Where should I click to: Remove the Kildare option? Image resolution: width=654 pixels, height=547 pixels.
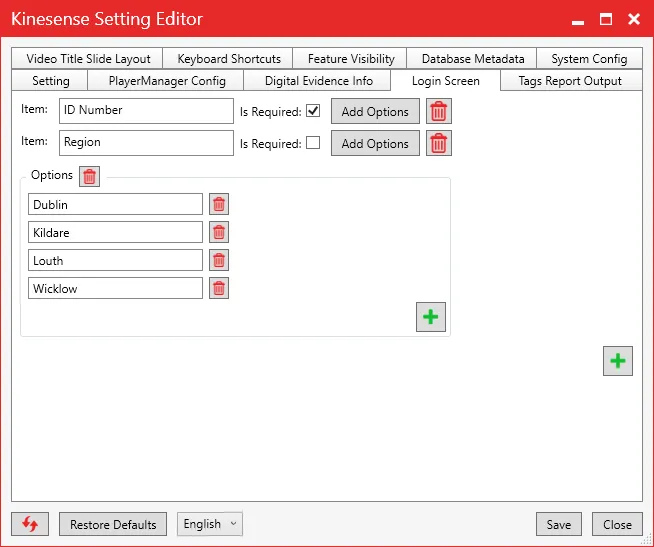[x=219, y=232]
